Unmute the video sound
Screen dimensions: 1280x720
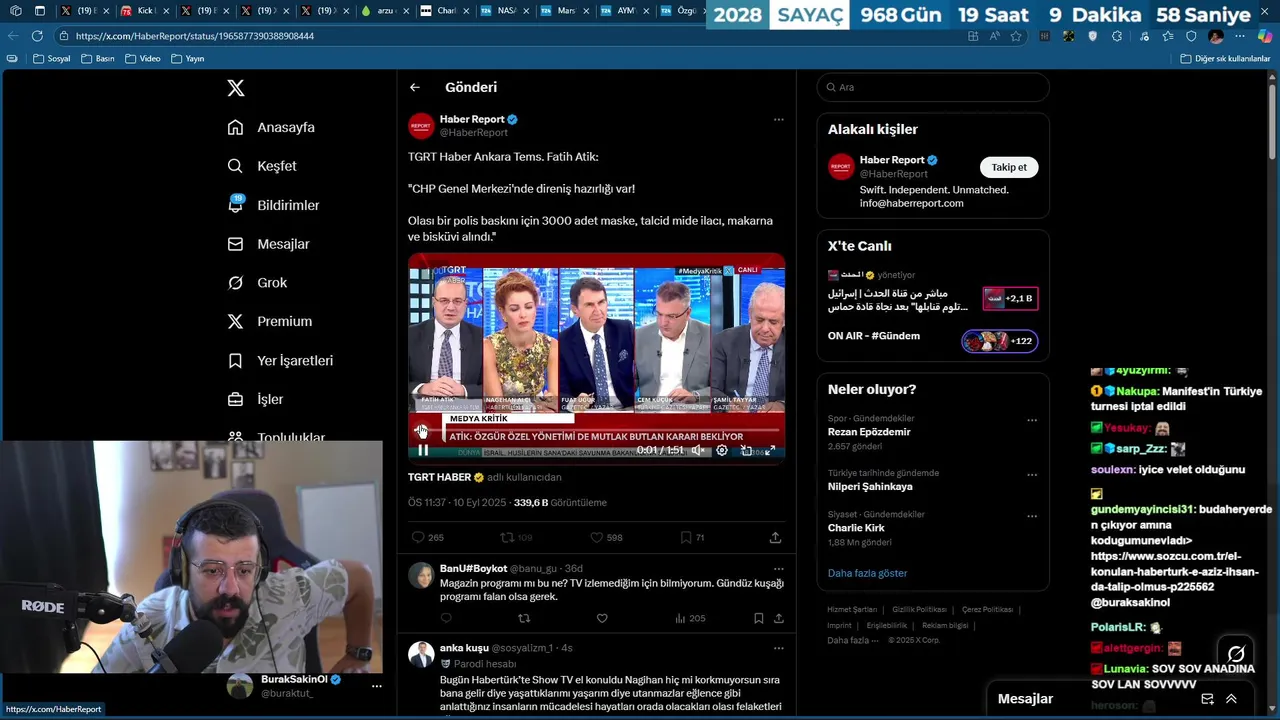coord(698,451)
